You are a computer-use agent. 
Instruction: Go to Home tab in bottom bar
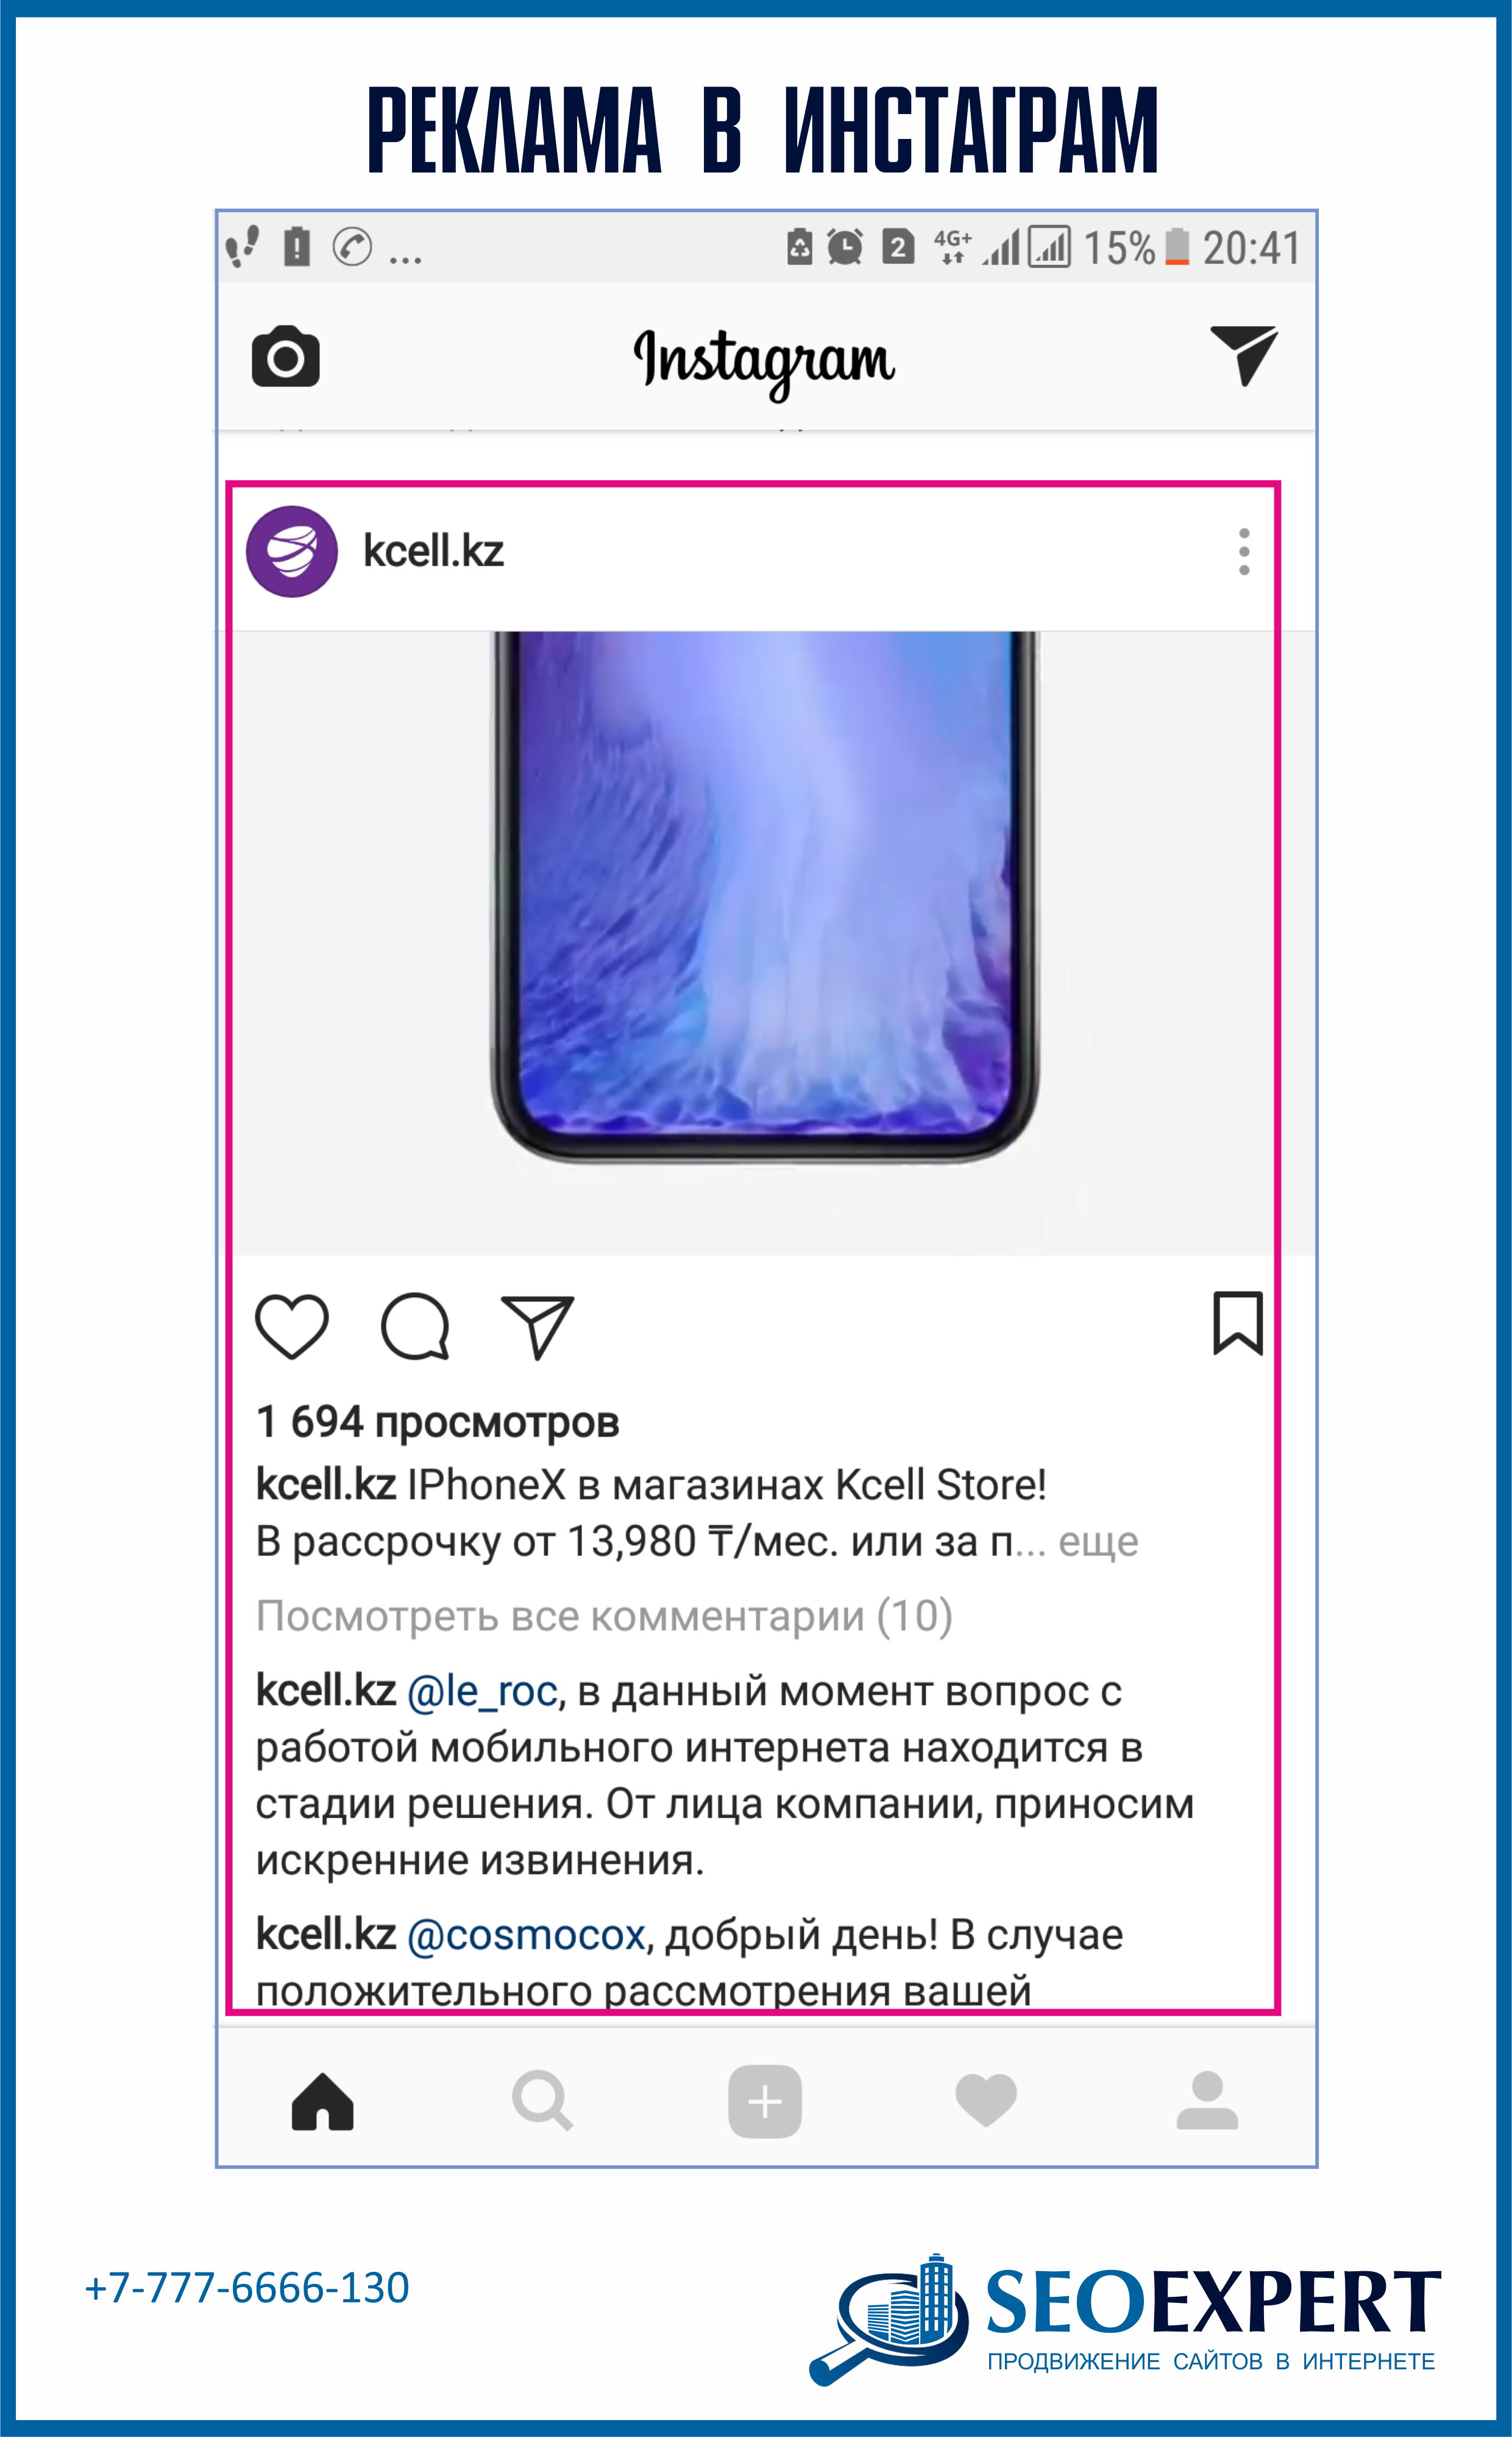pos(322,2101)
